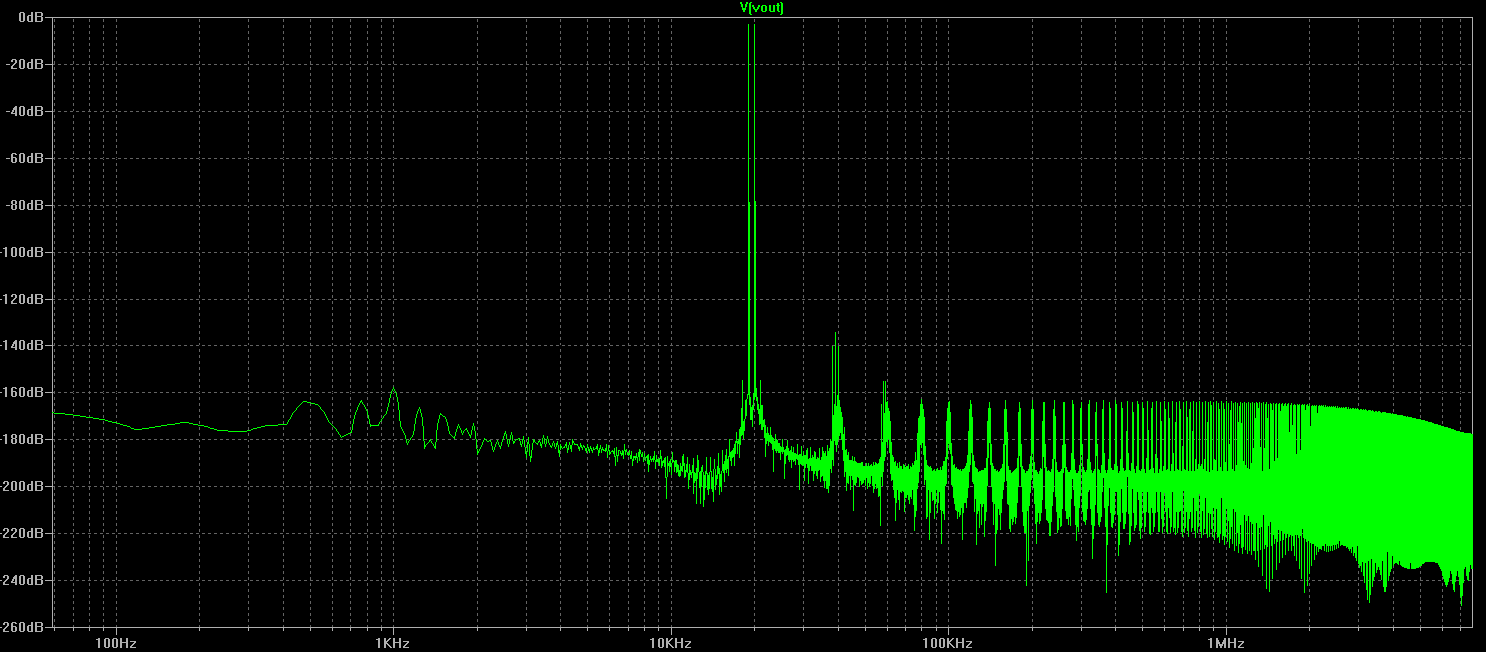Click the 100KHz frequency axis label
This screenshot has width=1486, height=652.
(947, 641)
